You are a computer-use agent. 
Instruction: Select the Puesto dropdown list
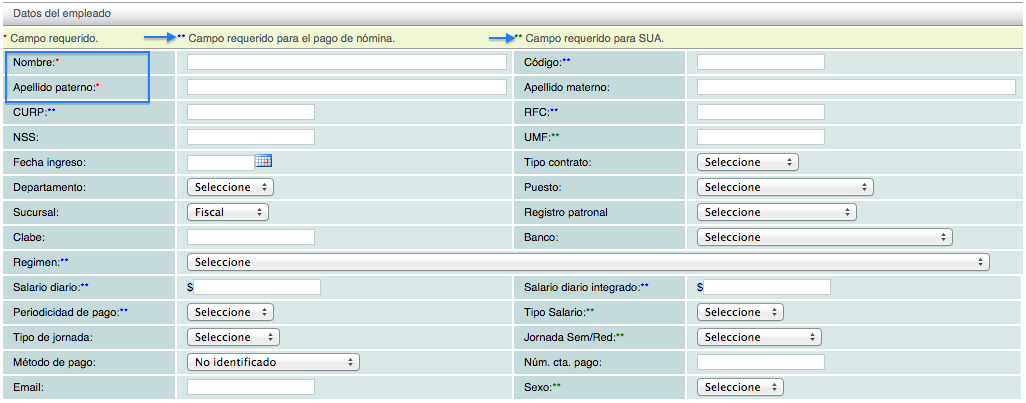coord(785,187)
